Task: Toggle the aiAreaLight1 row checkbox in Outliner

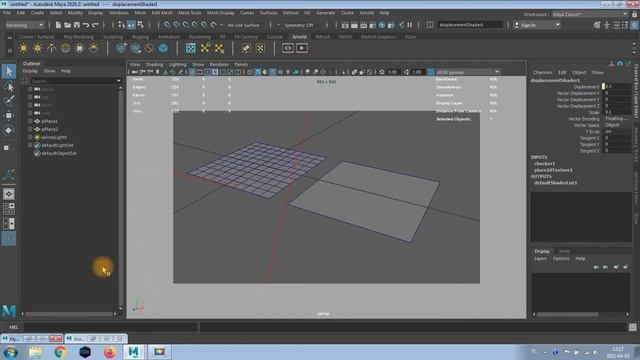Action: pos(30,137)
